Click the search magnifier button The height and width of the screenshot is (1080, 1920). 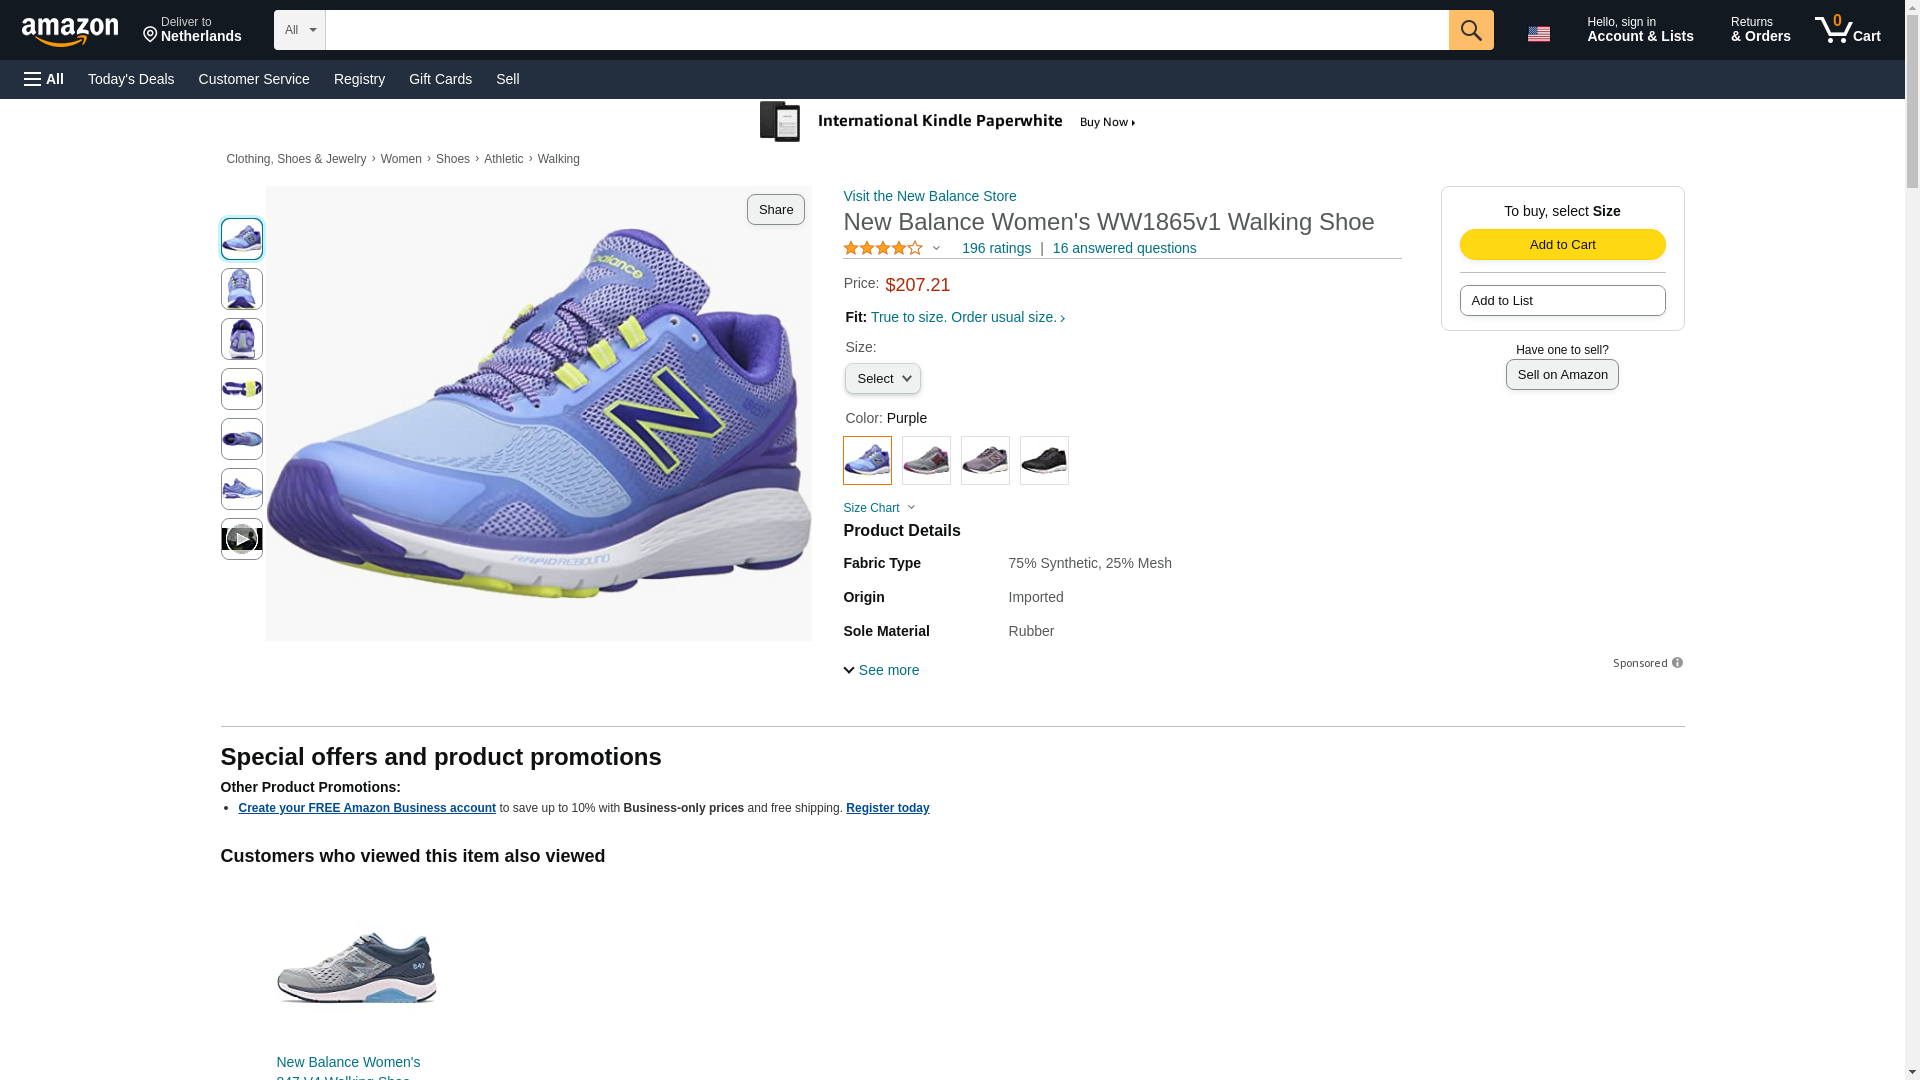tap(1470, 30)
